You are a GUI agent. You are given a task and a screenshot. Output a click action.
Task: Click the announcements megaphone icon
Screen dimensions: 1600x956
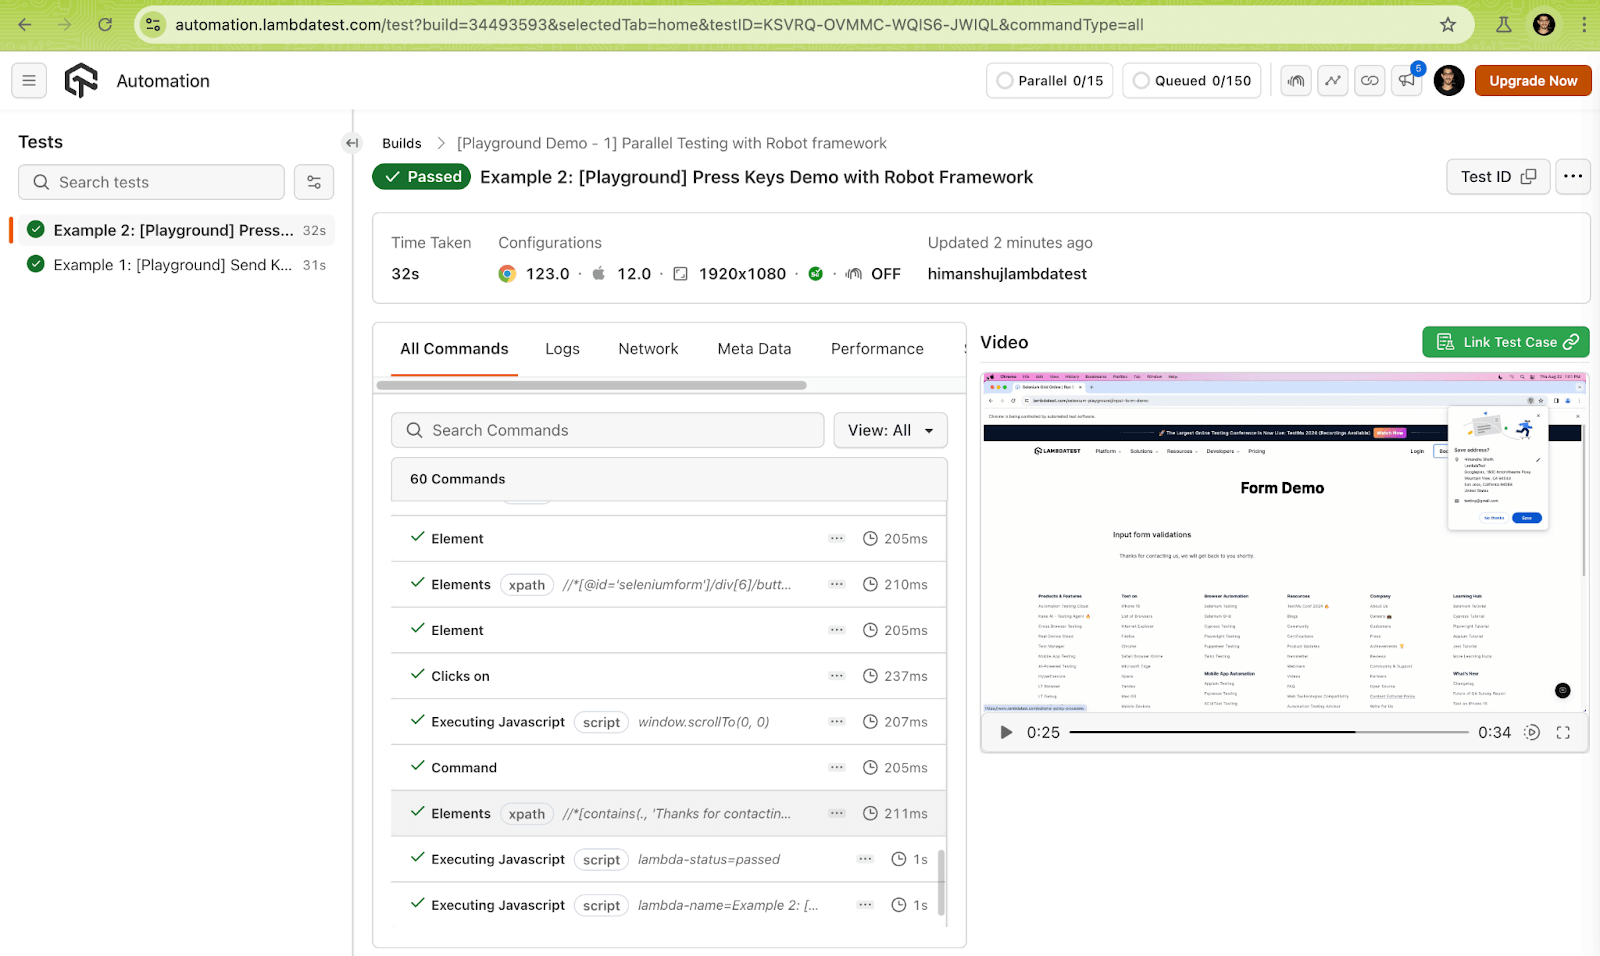tap(1407, 81)
